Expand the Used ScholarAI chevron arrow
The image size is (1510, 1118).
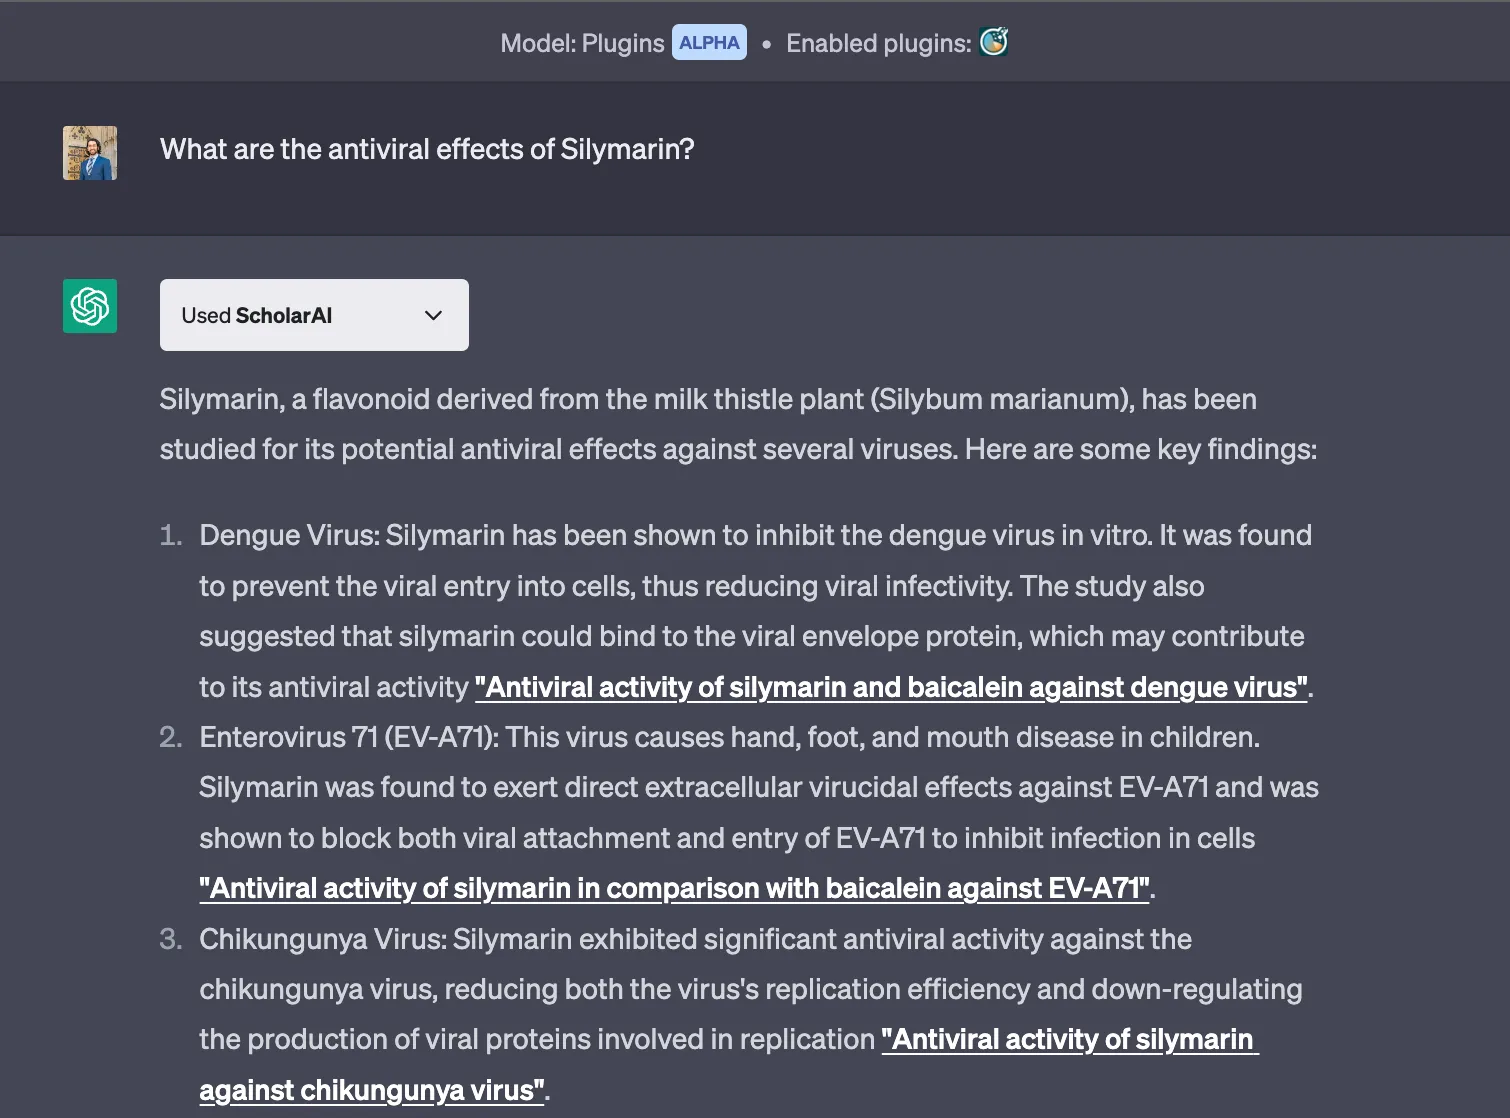[433, 316]
